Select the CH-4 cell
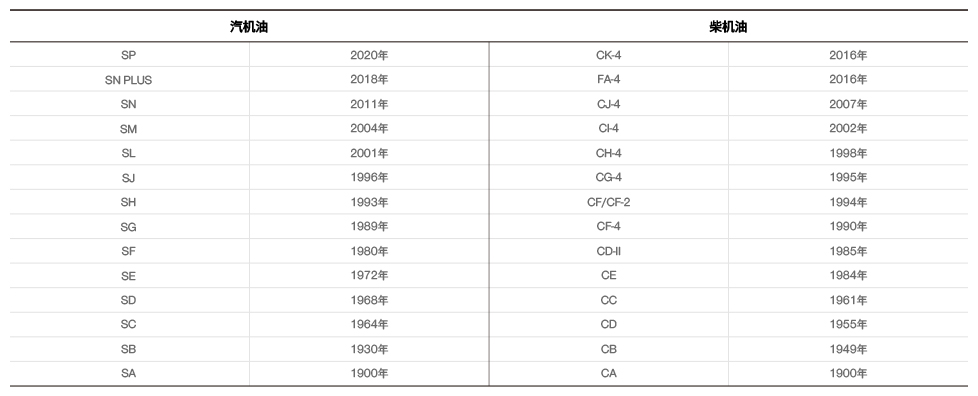The width and height of the screenshot is (978, 396). point(609,153)
